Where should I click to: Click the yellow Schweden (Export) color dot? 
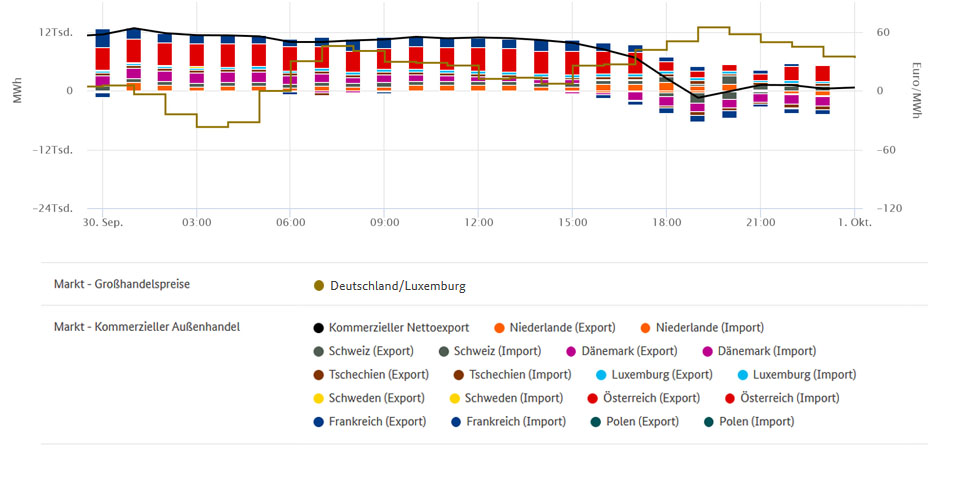tap(318, 398)
